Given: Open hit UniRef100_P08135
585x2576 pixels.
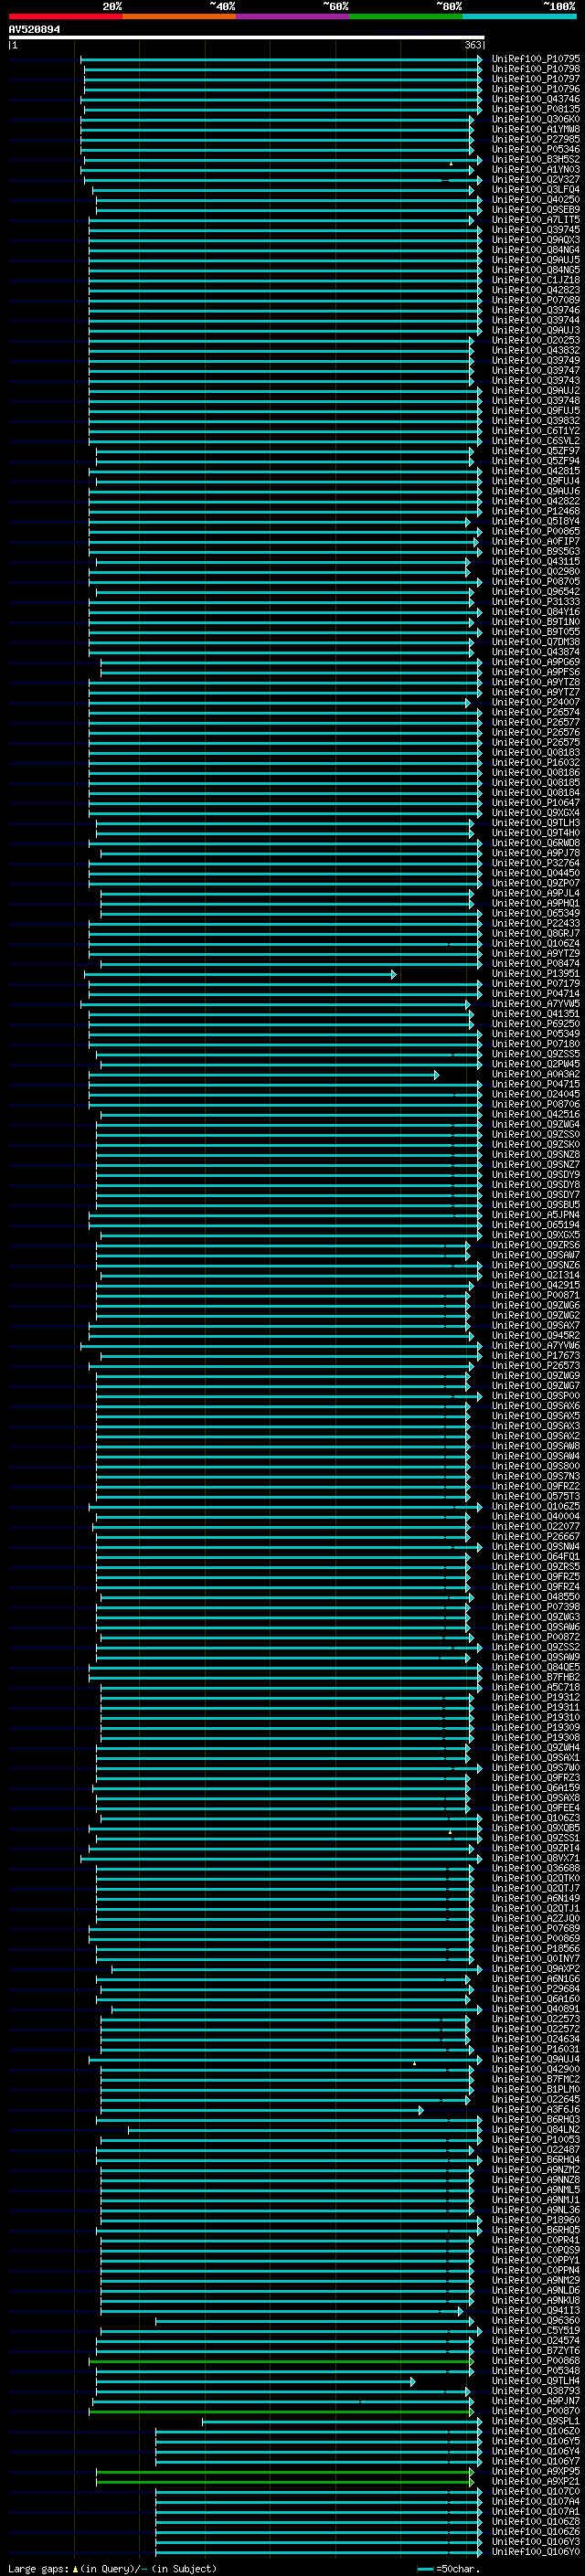Looking at the screenshot, I should tap(536, 109).
